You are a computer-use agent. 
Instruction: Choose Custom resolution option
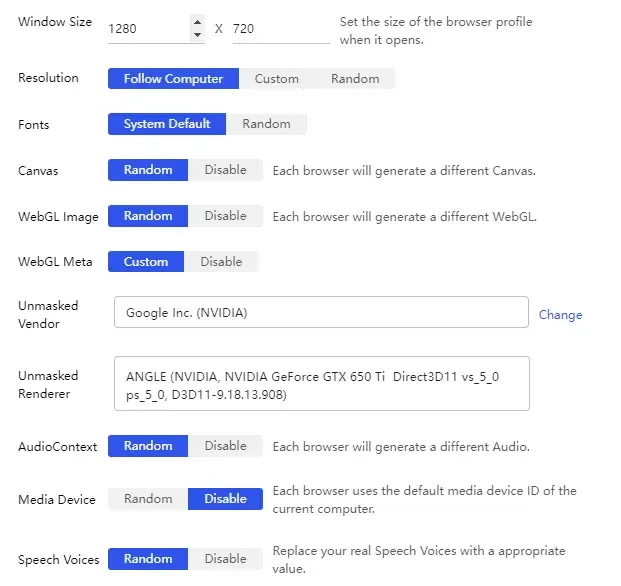tap(276, 79)
